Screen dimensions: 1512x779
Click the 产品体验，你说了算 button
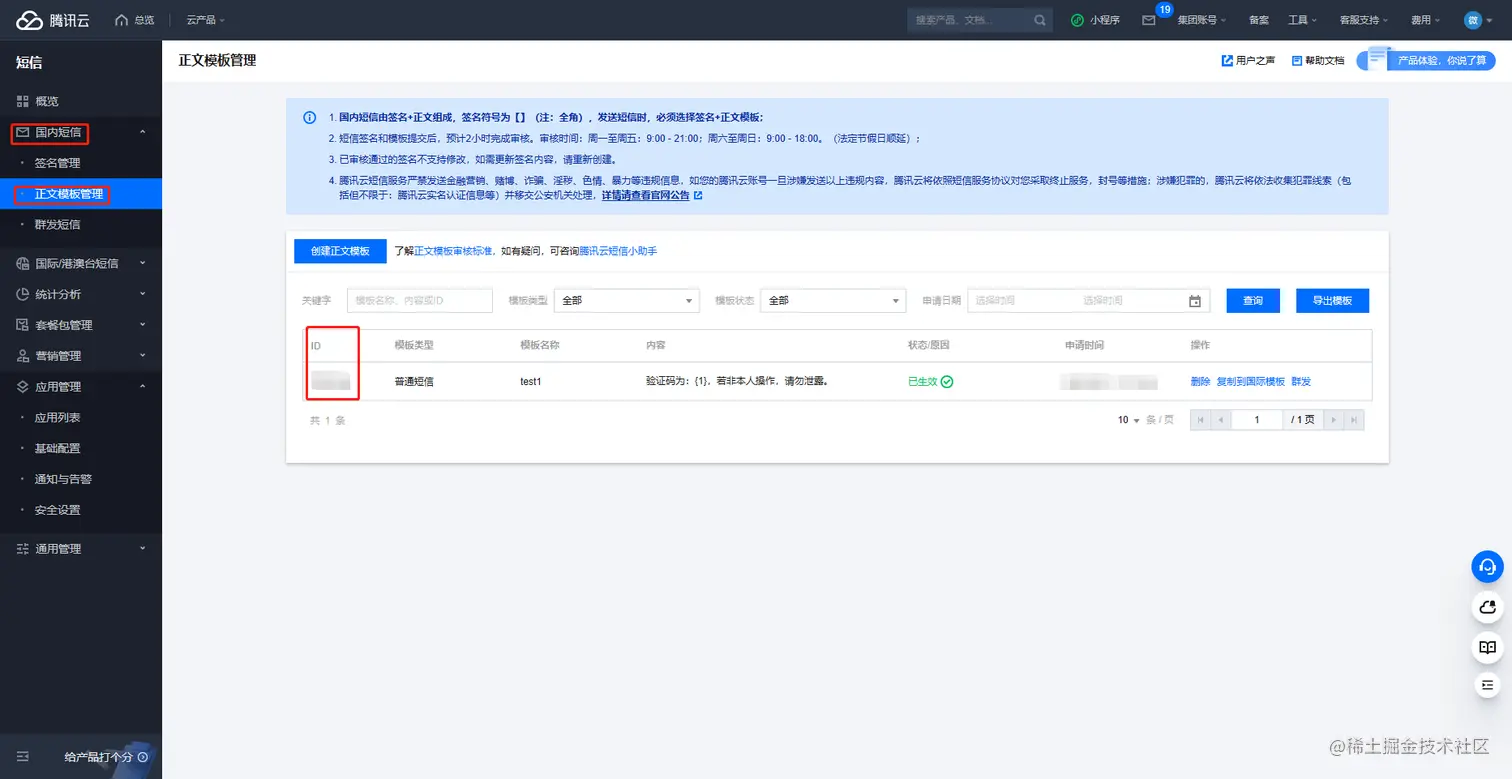pos(1426,61)
